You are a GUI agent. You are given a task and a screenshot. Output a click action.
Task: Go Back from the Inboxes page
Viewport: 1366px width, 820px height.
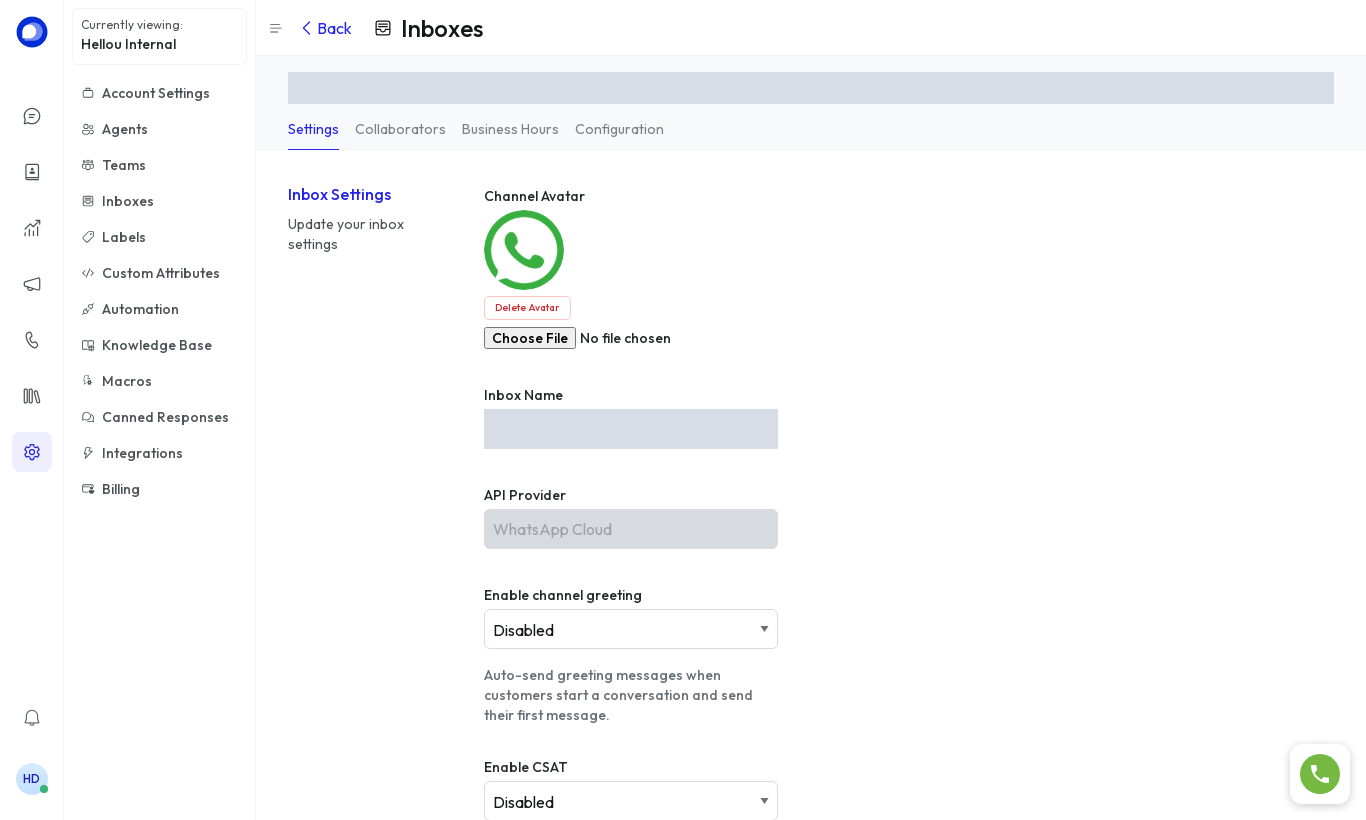click(x=326, y=29)
